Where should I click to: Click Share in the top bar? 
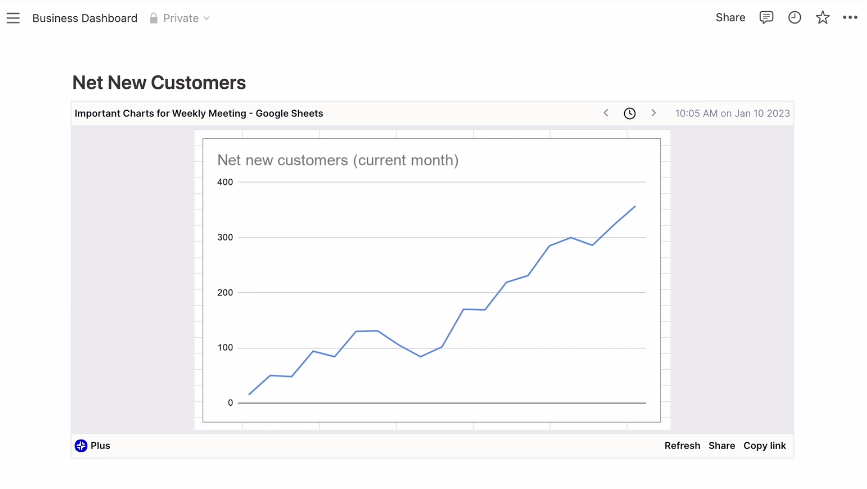(730, 18)
